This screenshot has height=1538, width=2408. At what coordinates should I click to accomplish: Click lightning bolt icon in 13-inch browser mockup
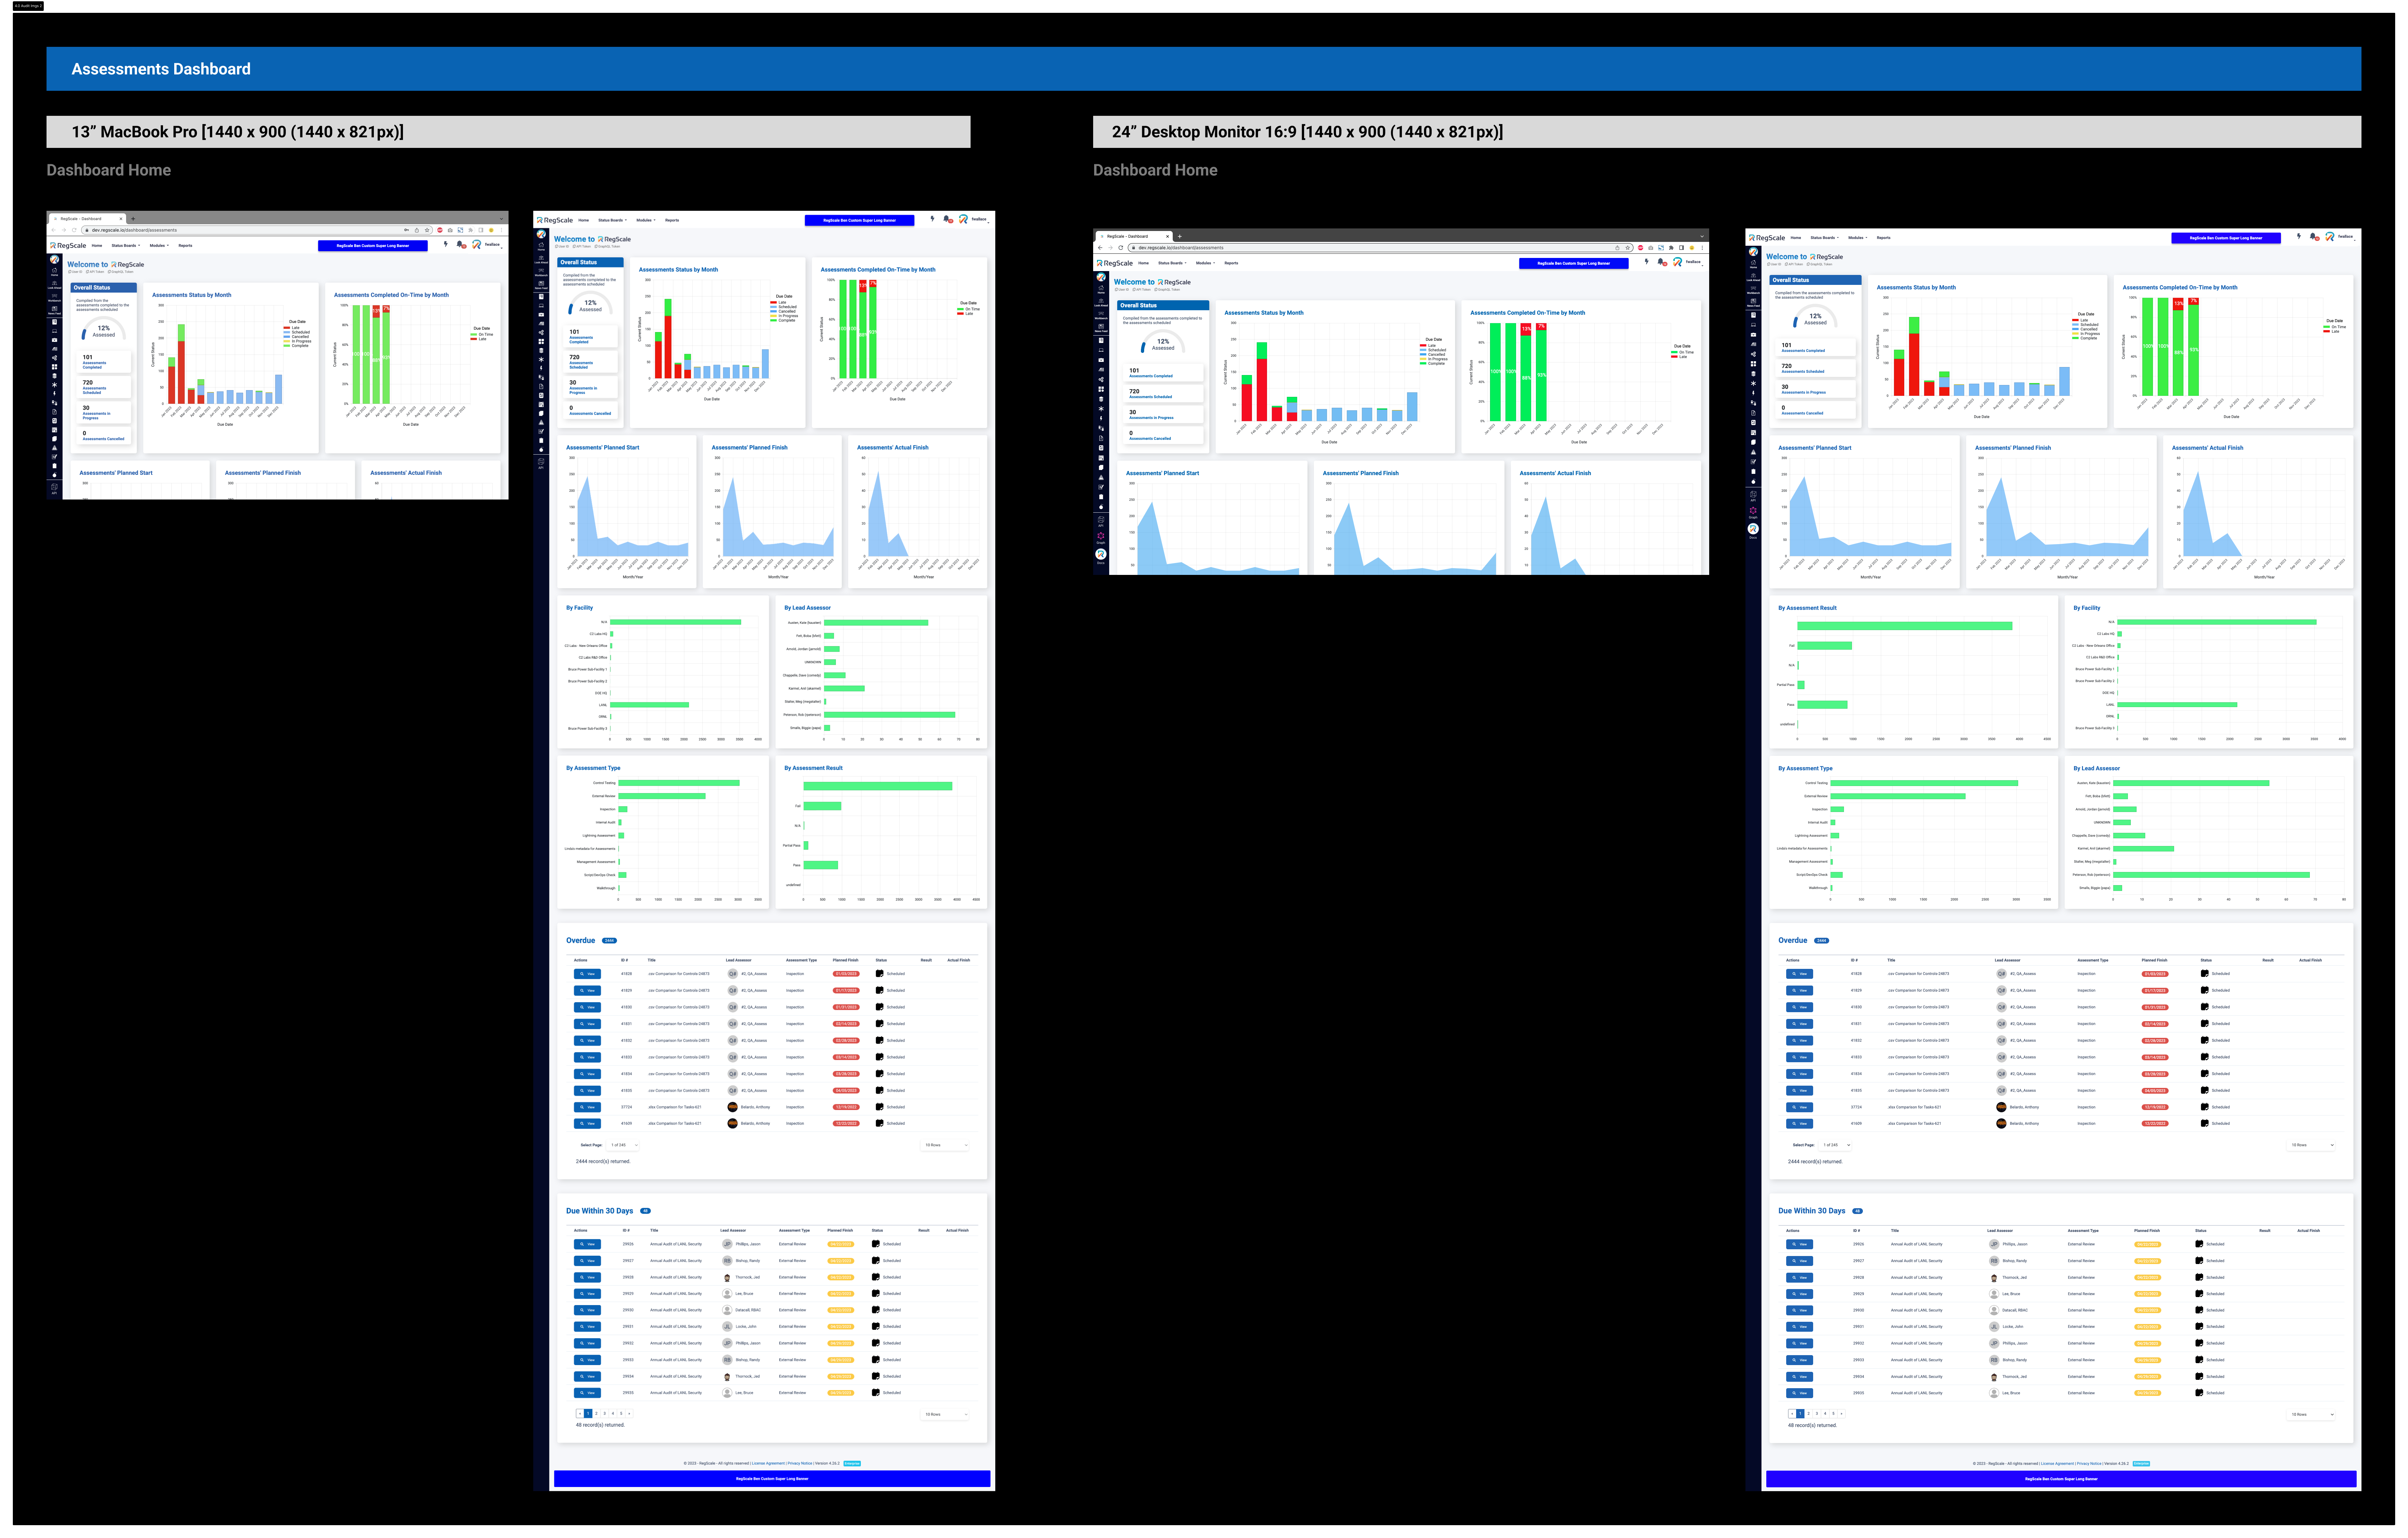tap(446, 244)
